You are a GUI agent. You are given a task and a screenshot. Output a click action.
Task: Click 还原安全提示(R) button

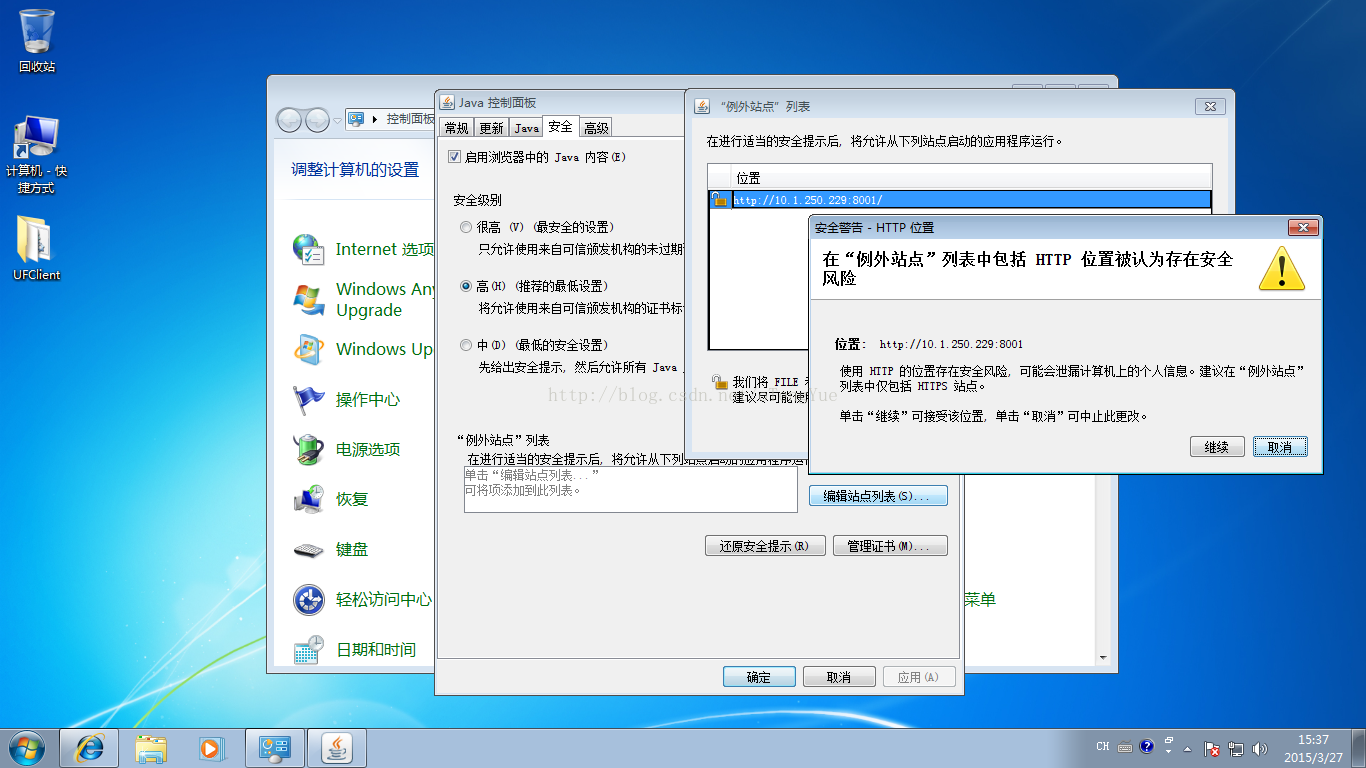[x=765, y=546]
